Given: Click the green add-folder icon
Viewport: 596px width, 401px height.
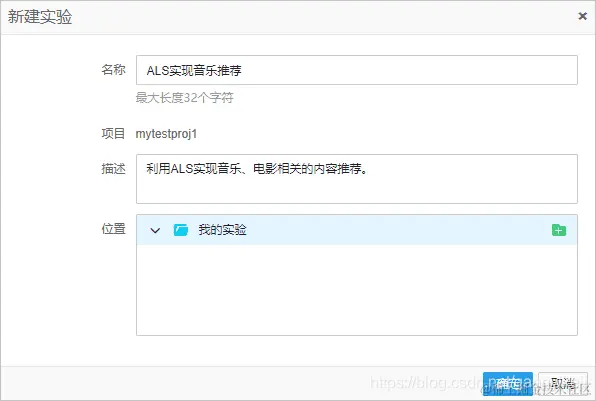Looking at the screenshot, I should (x=559, y=230).
